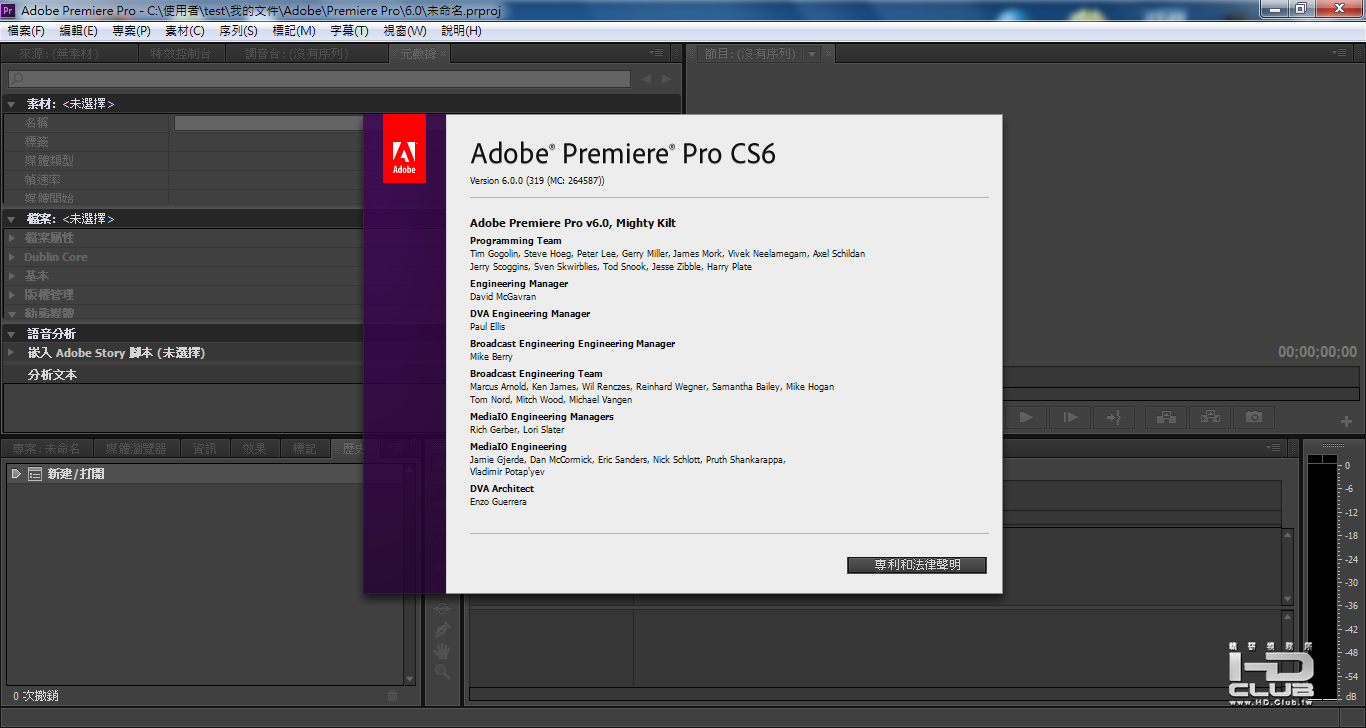Close the 節目: (沒有序列) tab
Screen dimensions: 1366x728
(x=828, y=54)
